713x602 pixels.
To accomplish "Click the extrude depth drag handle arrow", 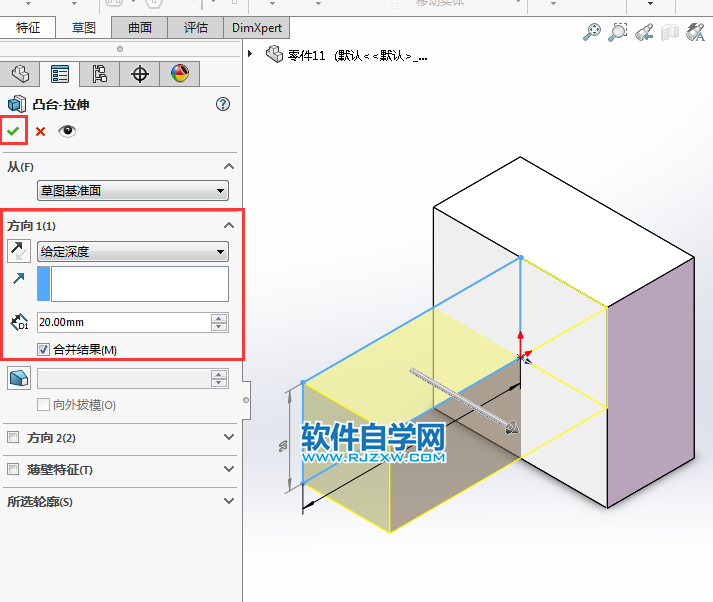I will [x=511, y=427].
